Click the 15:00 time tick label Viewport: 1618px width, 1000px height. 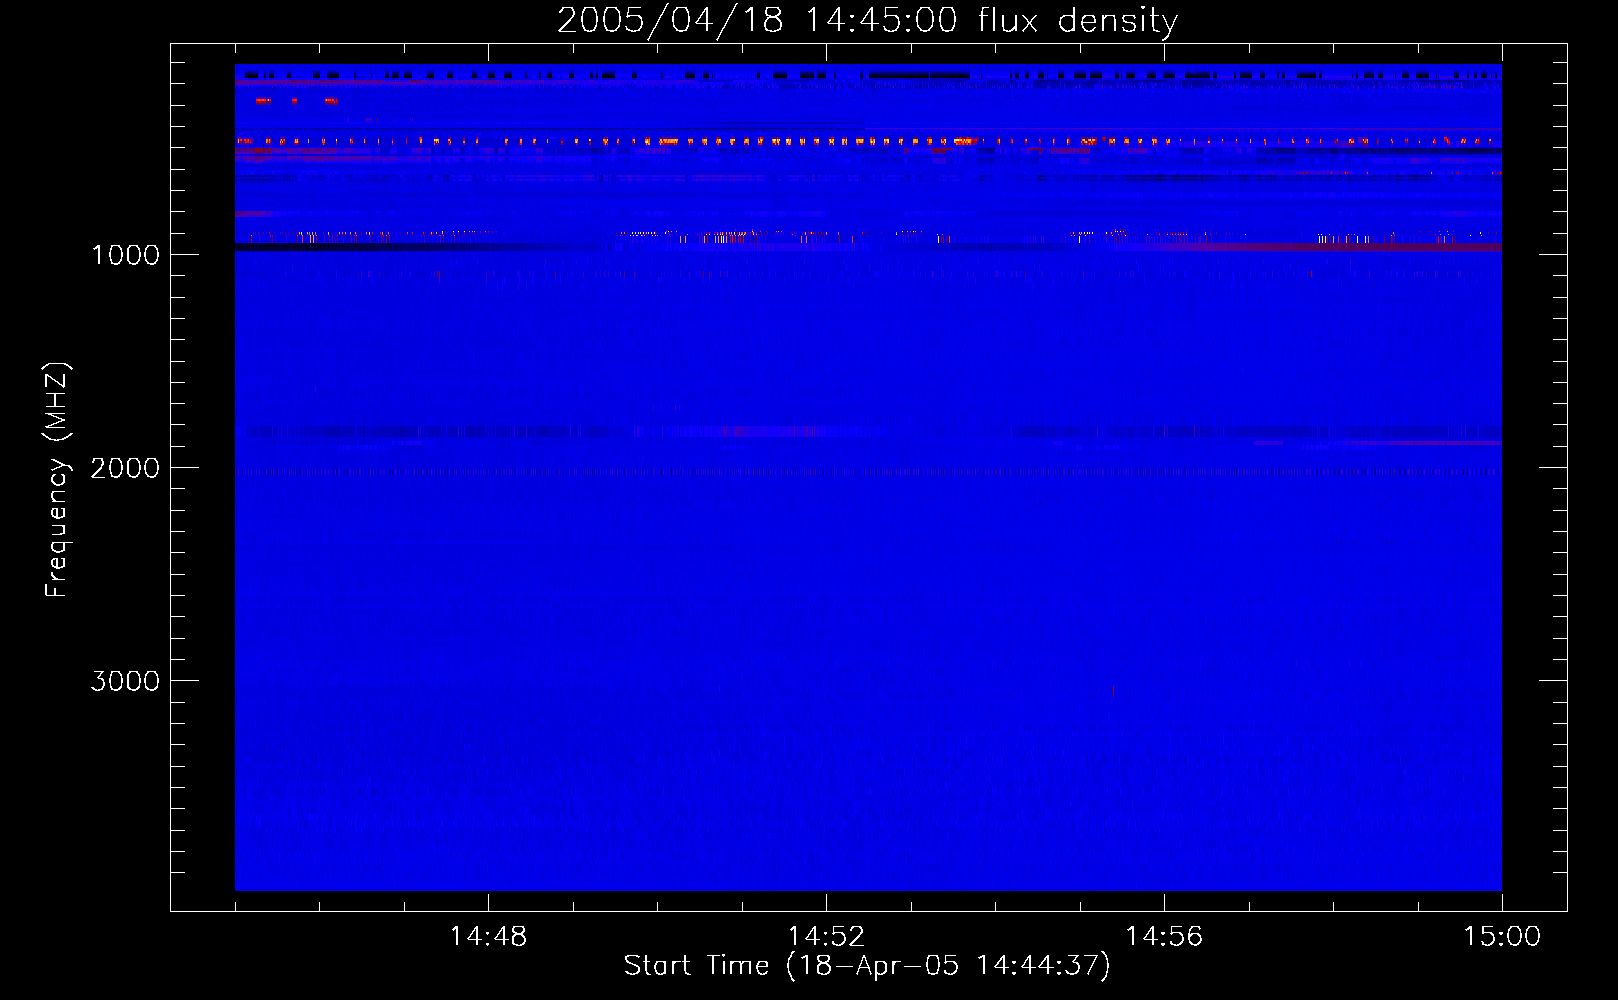click(1502, 937)
